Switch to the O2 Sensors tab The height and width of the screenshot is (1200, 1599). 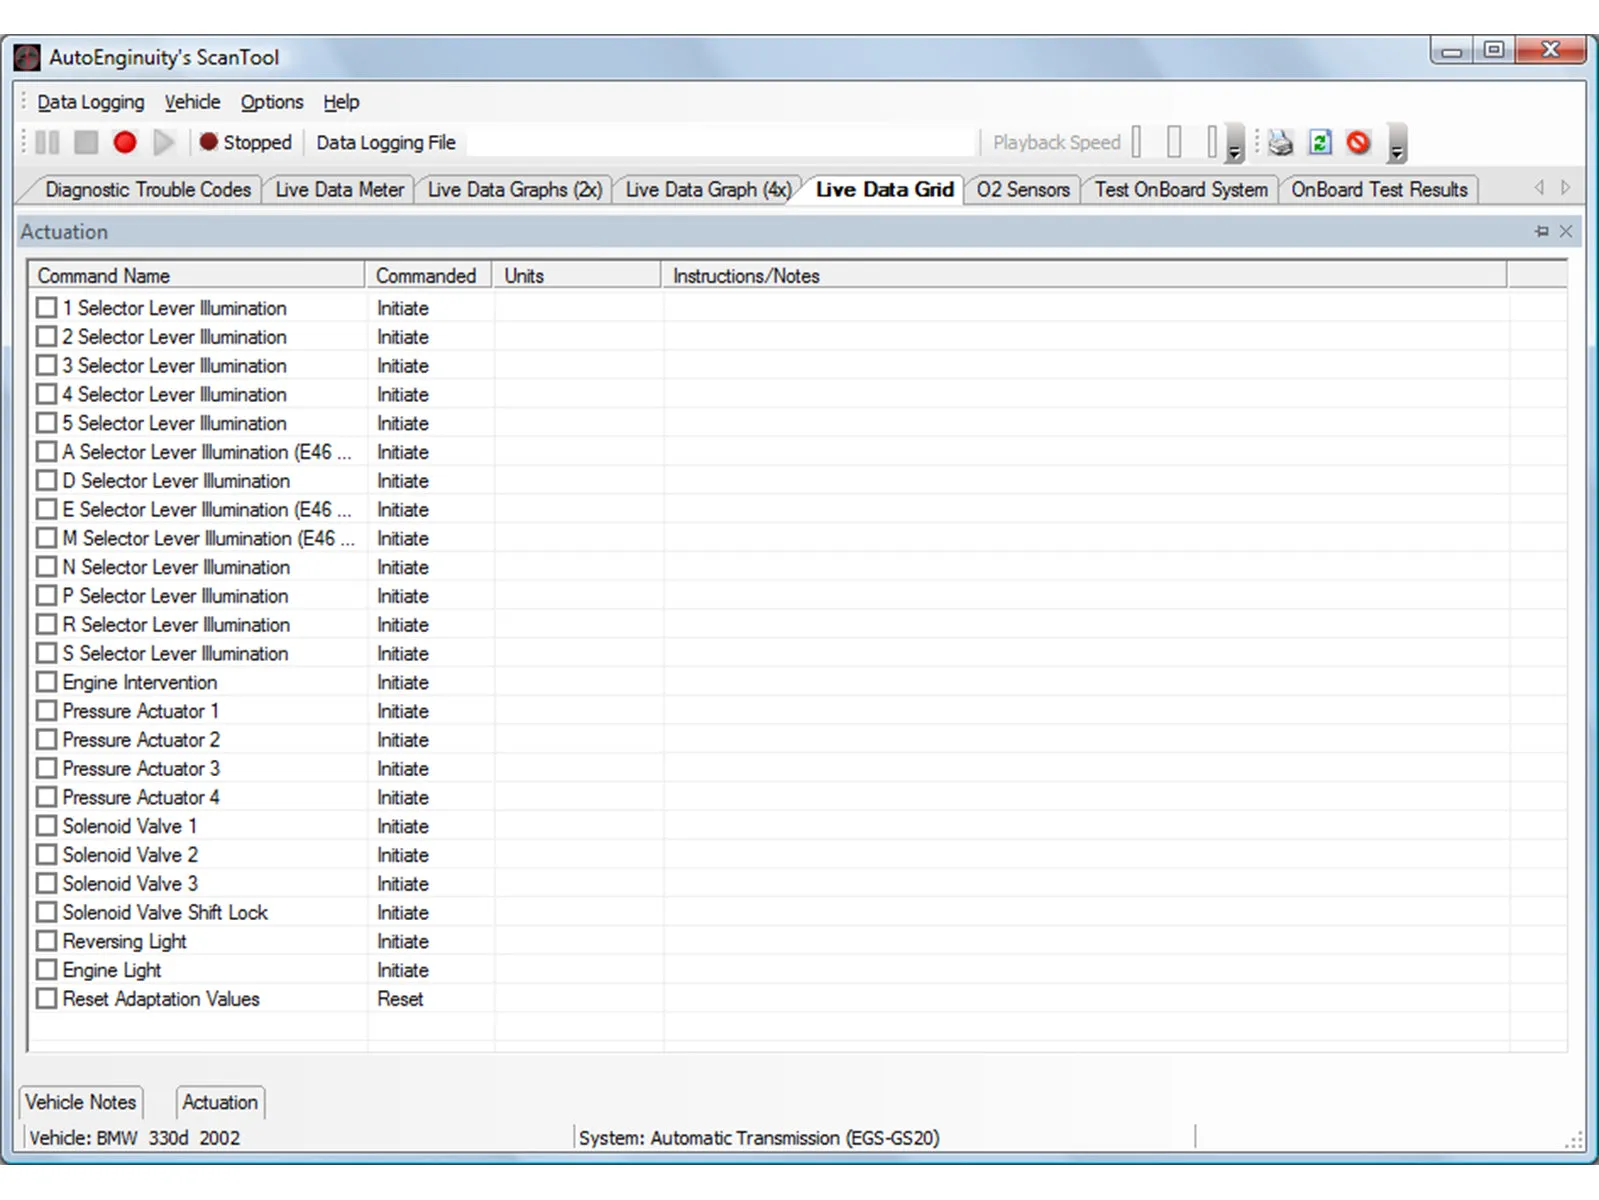[1022, 190]
